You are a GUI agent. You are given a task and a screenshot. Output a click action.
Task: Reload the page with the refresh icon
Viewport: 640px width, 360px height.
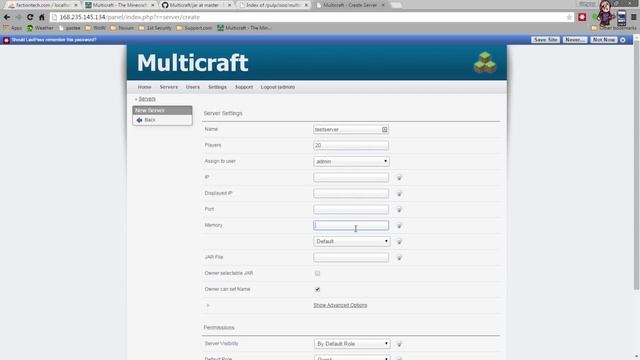(30, 17)
